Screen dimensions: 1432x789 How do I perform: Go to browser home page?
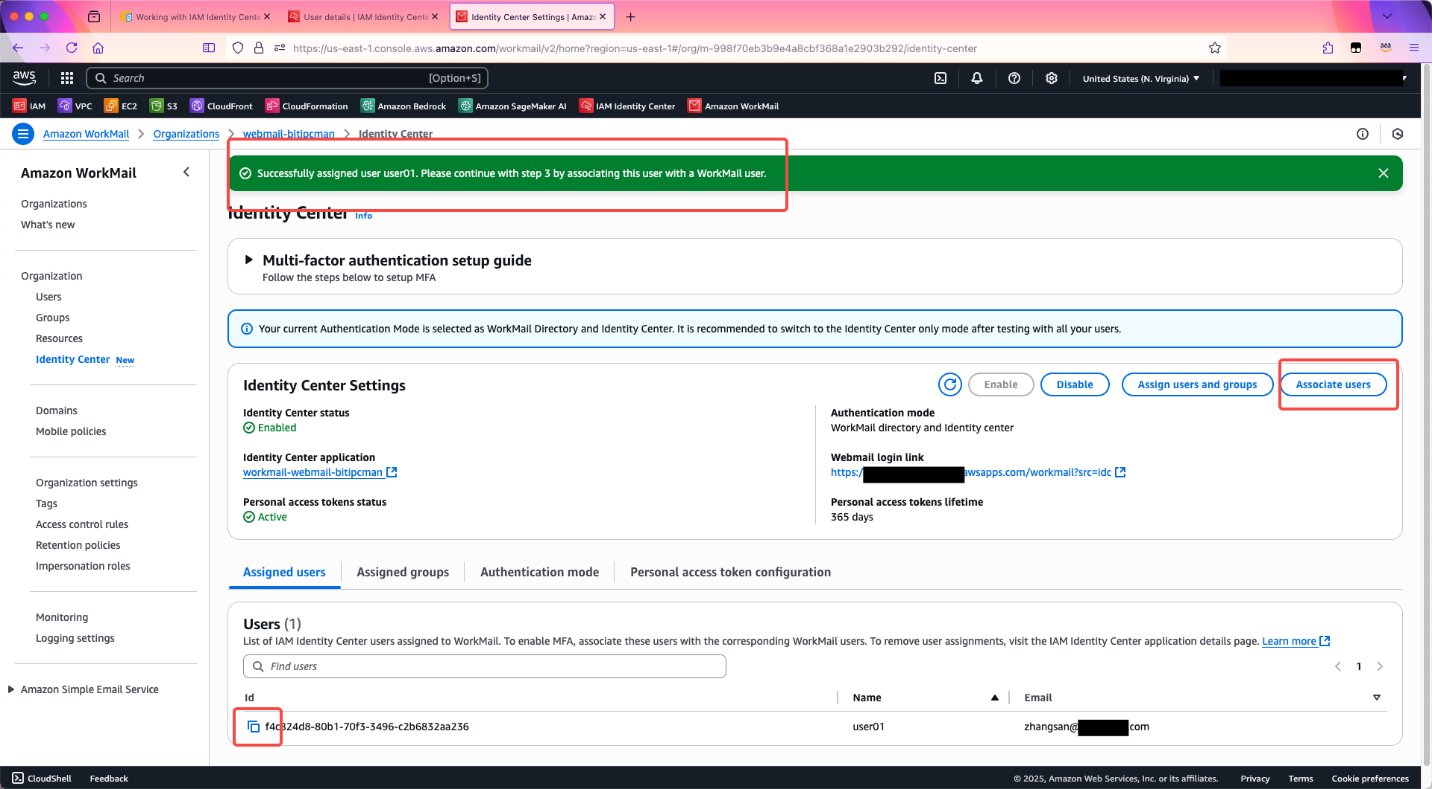coord(98,47)
